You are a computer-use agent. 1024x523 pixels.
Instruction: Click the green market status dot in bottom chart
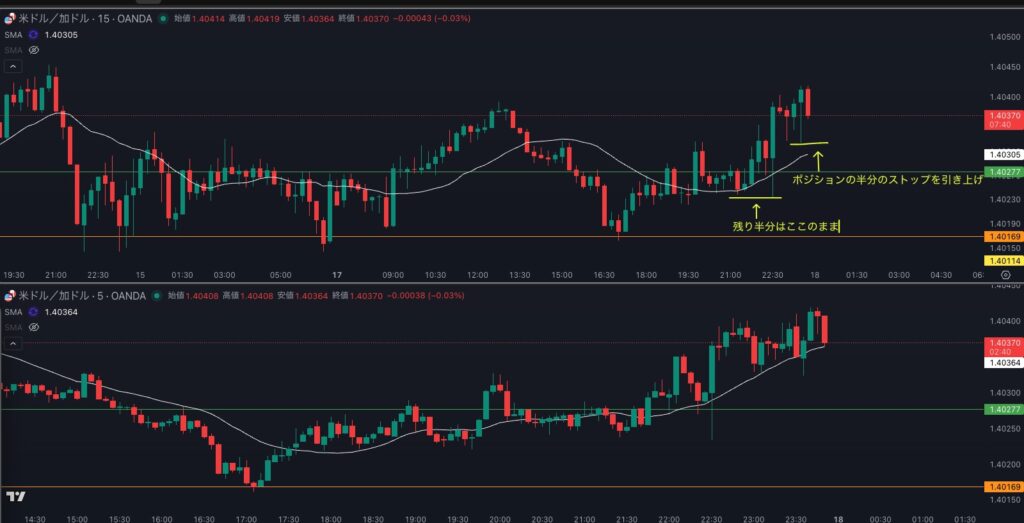(158, 296)
